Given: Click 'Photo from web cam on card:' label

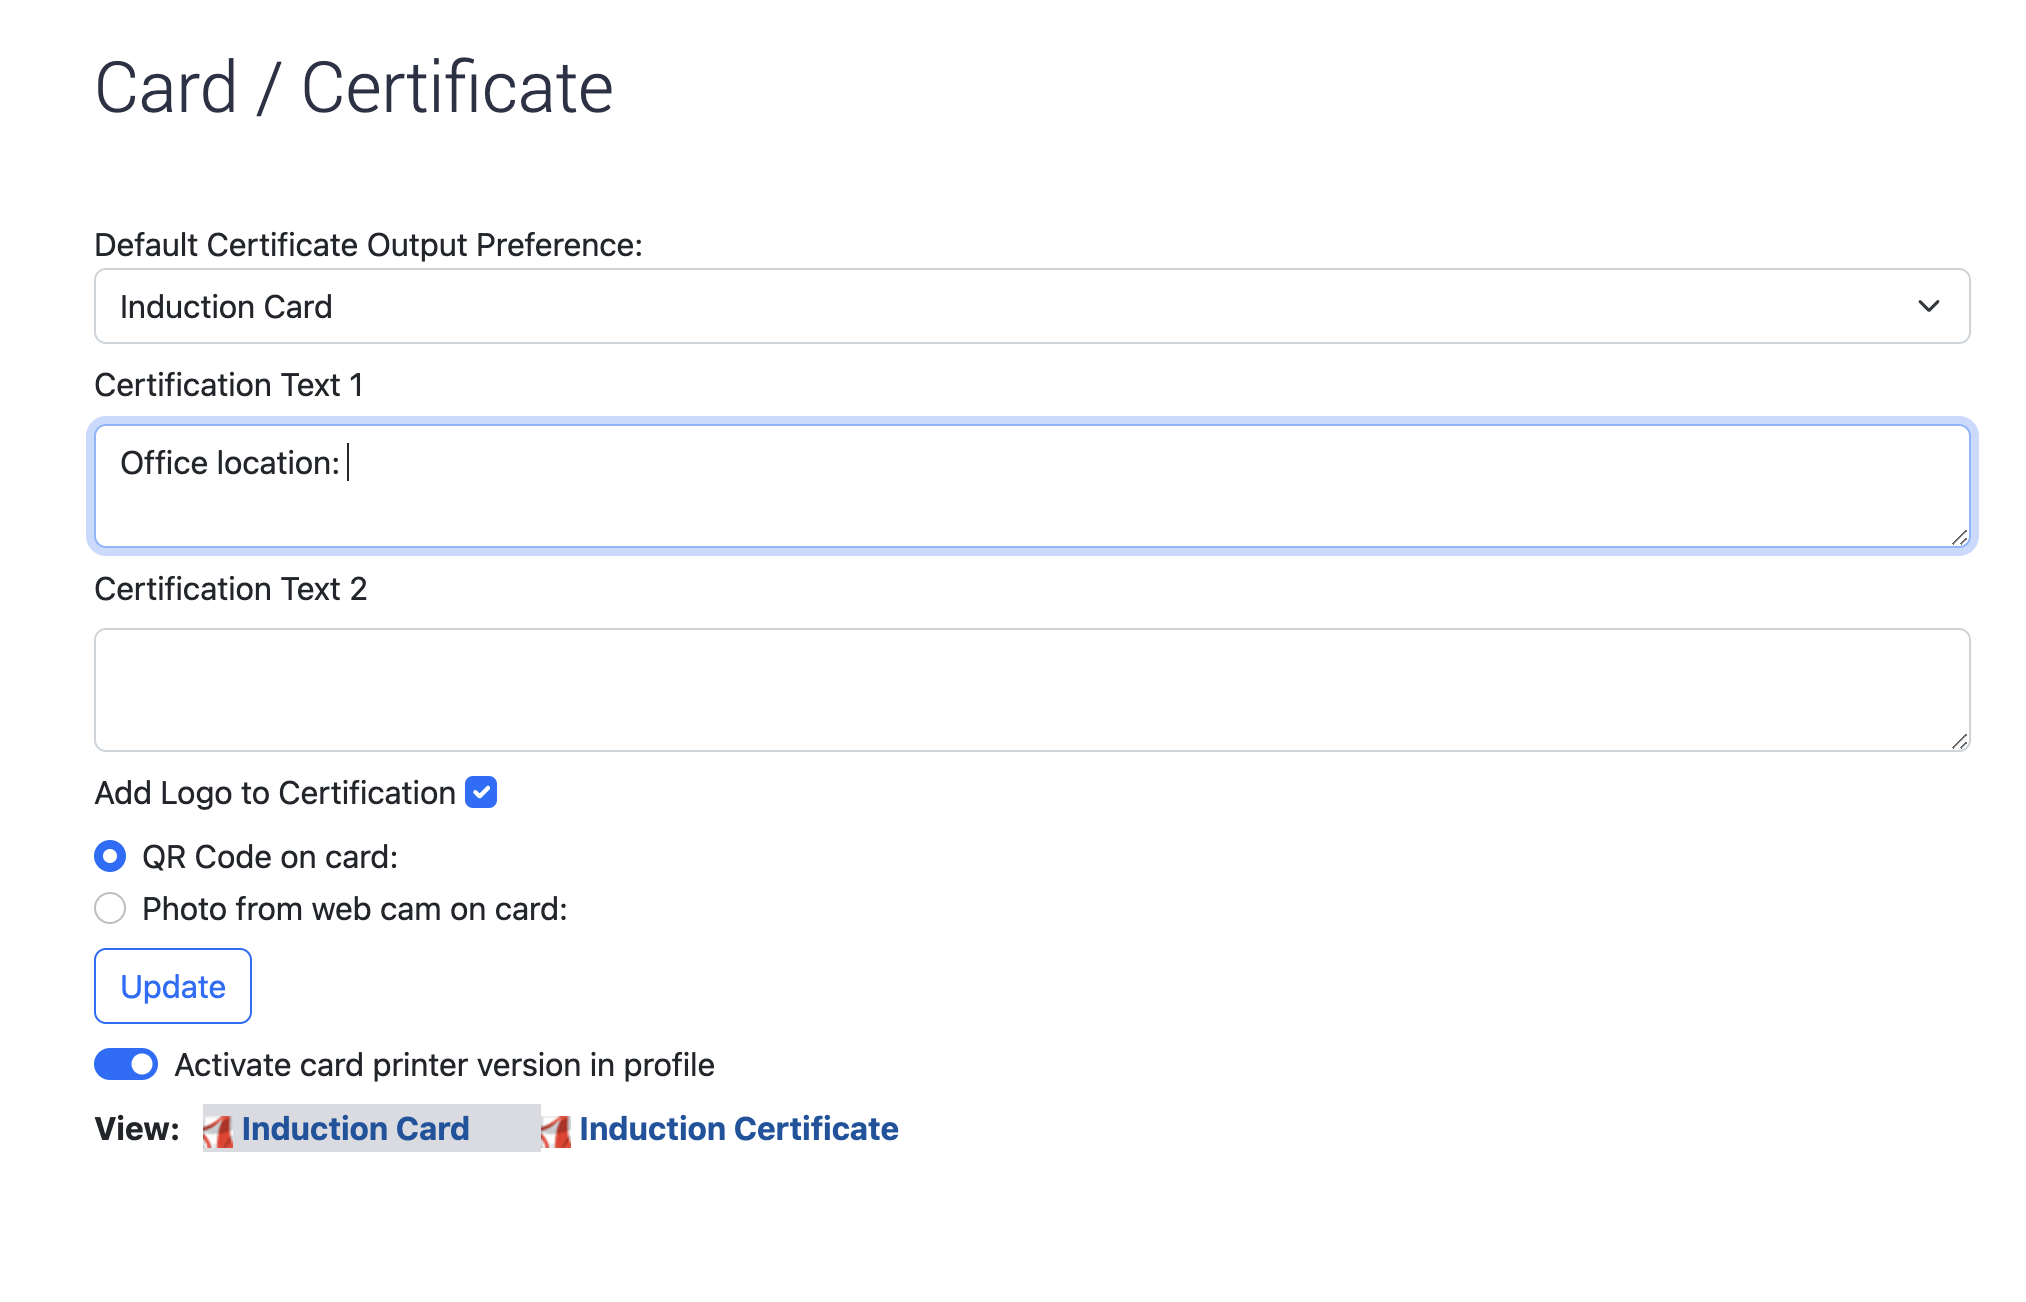Looking at the screenshot, I should coord(355,909).
